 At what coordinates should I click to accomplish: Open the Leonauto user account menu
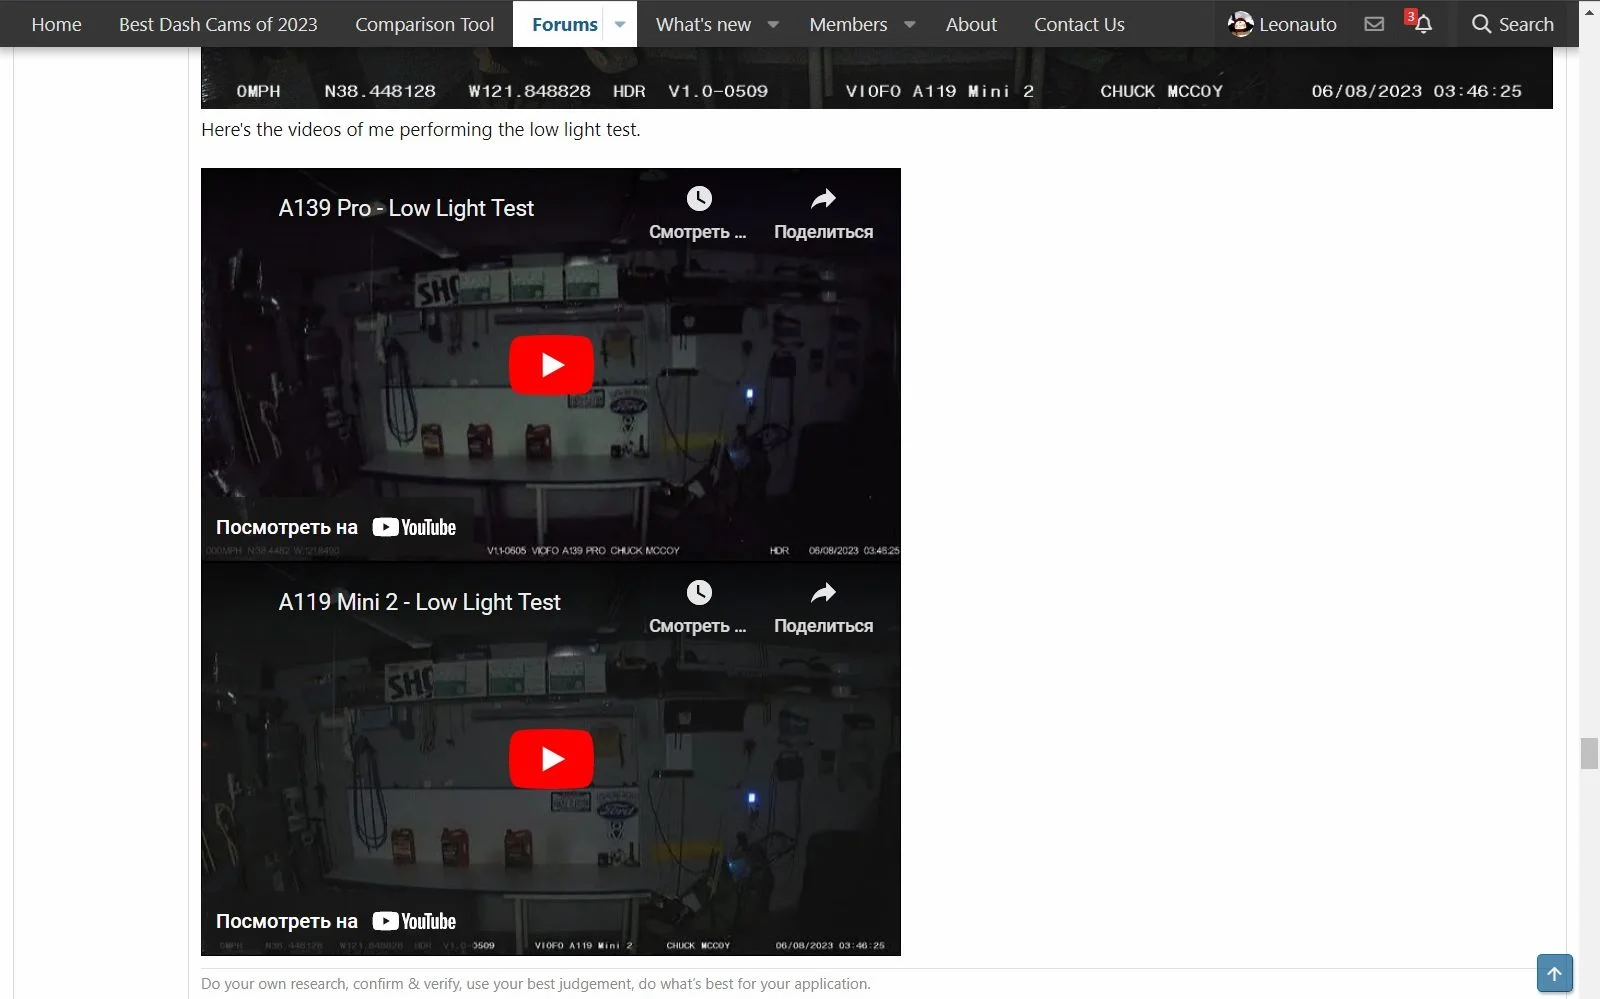click(x=1282, y=24)
